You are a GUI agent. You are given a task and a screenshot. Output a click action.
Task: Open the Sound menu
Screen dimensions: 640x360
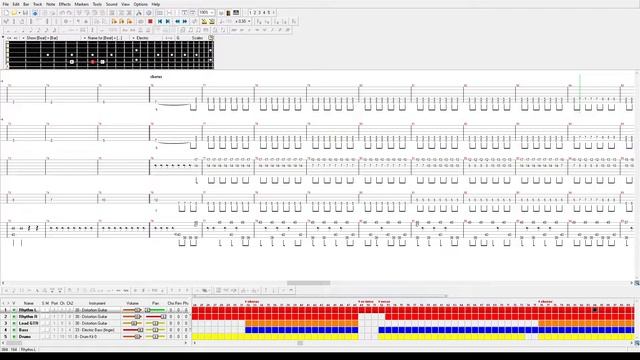tap(111, 4)
